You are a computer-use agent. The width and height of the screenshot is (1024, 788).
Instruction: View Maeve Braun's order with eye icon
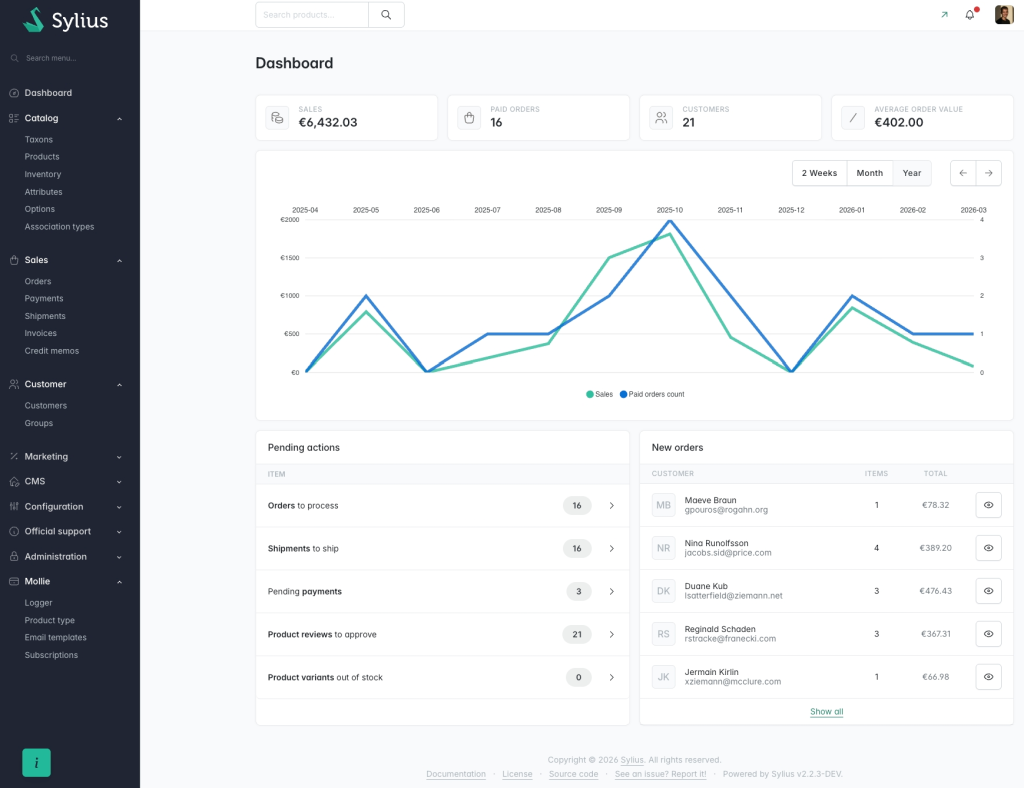[x=988, y=505]
